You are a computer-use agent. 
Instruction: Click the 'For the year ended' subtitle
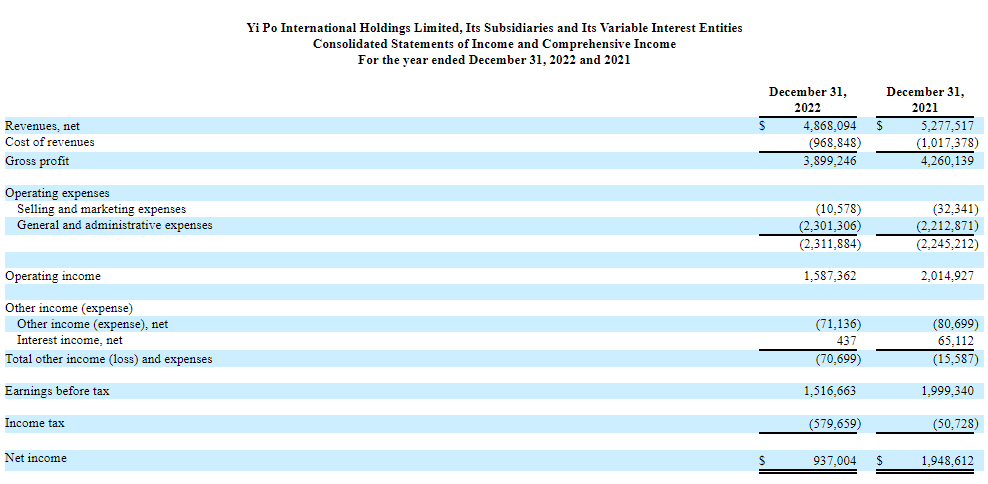click(x=494, y=60)
